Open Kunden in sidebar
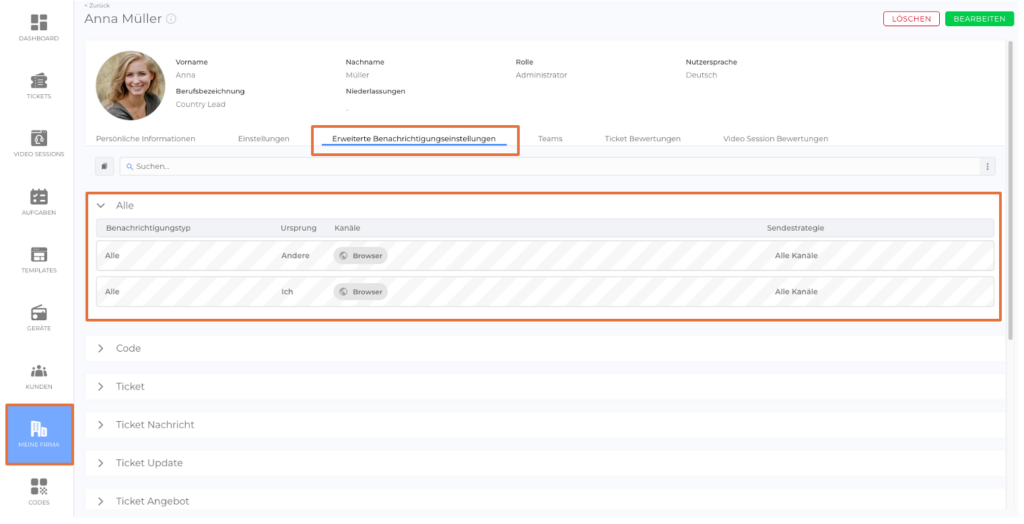The height and width of the screenshot is (524, 1024). 39,371
